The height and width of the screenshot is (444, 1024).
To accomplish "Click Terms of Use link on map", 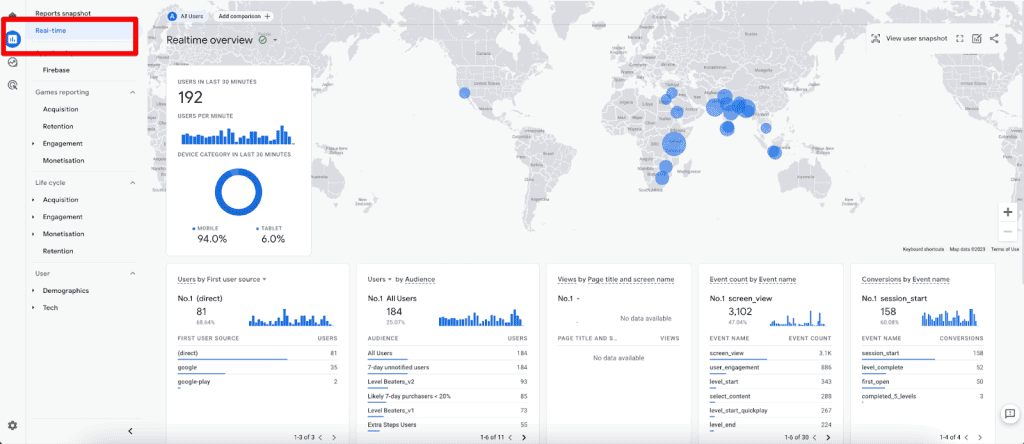I will pyautogui.click(x=1005, y=249).
